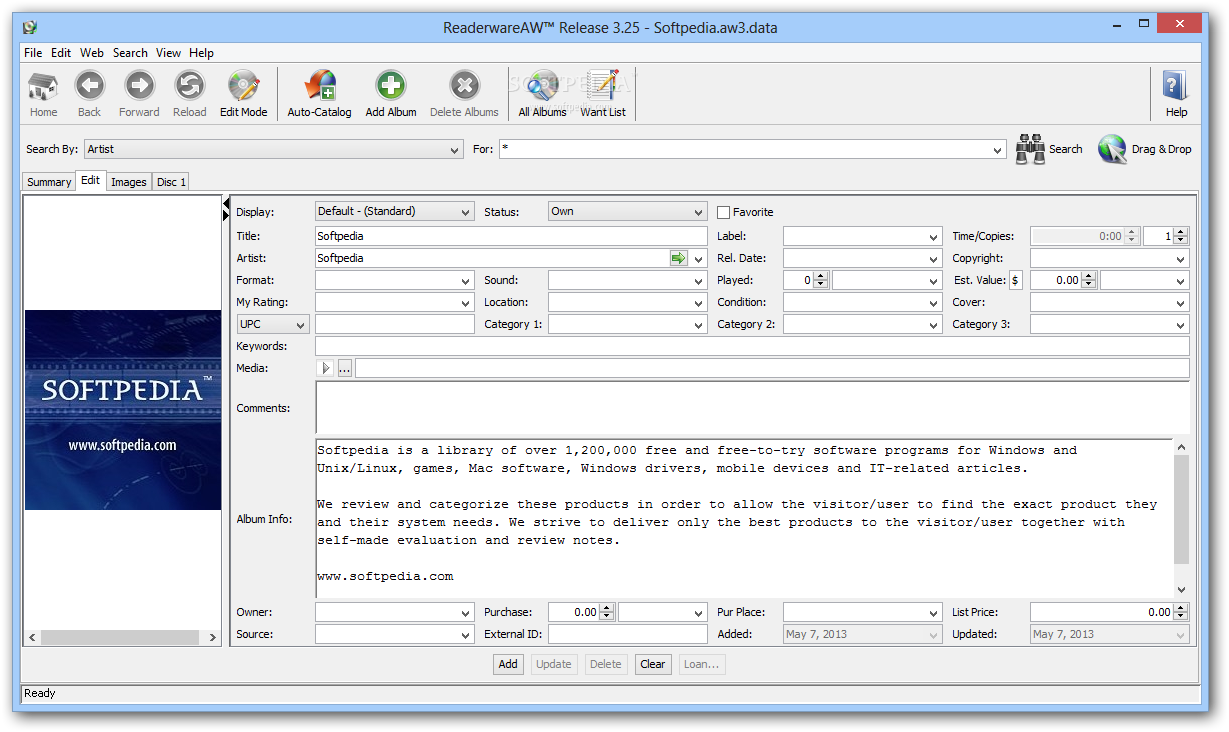Click into the List Price field
The width and height of the screenshot is (1229, 732).
(x=1103, y=612)
